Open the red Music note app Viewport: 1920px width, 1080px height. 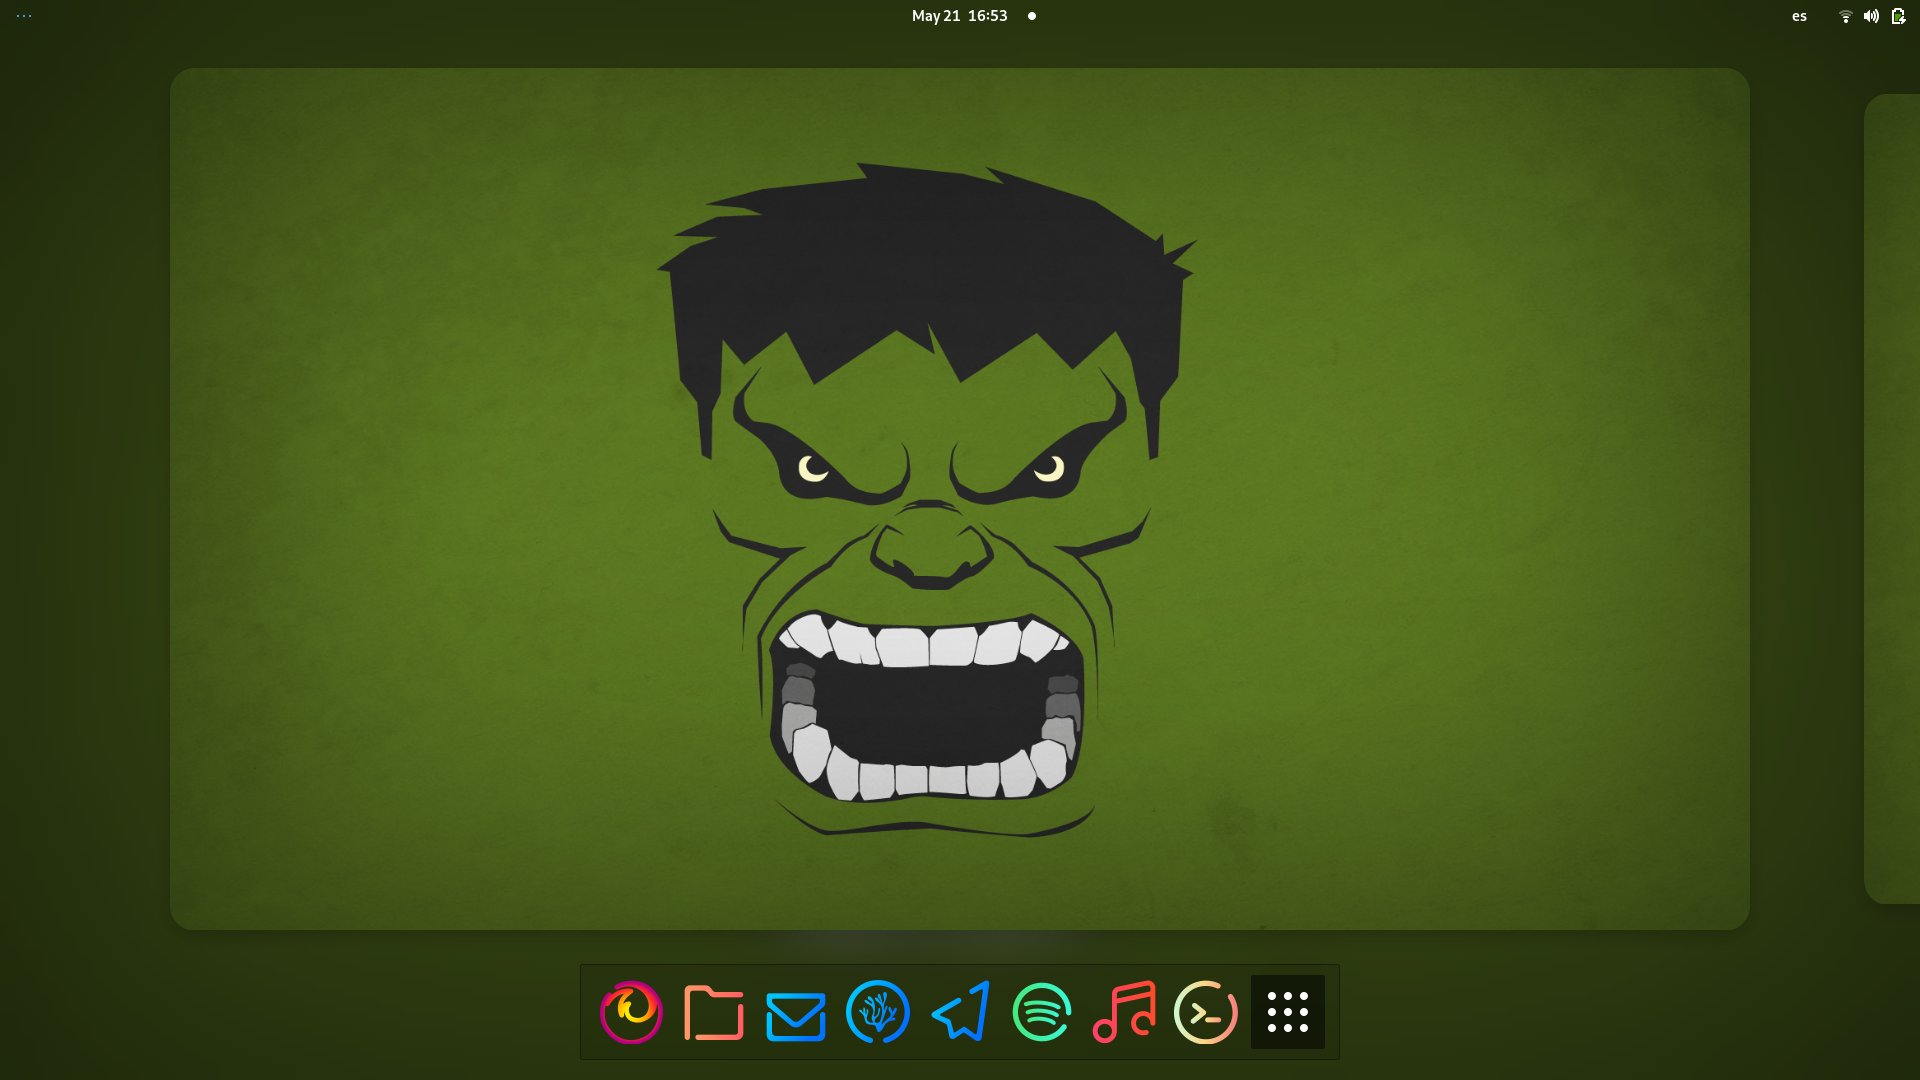pyautogui.click(x=1124, y=1012)
